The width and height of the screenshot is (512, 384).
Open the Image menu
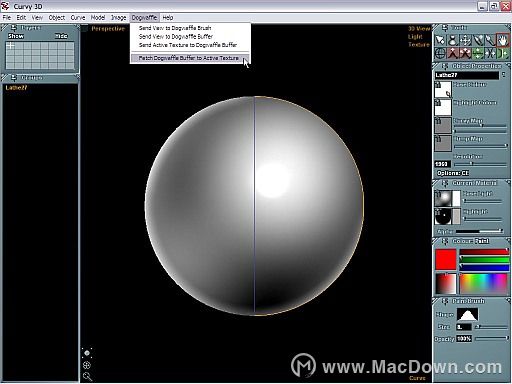118,18
